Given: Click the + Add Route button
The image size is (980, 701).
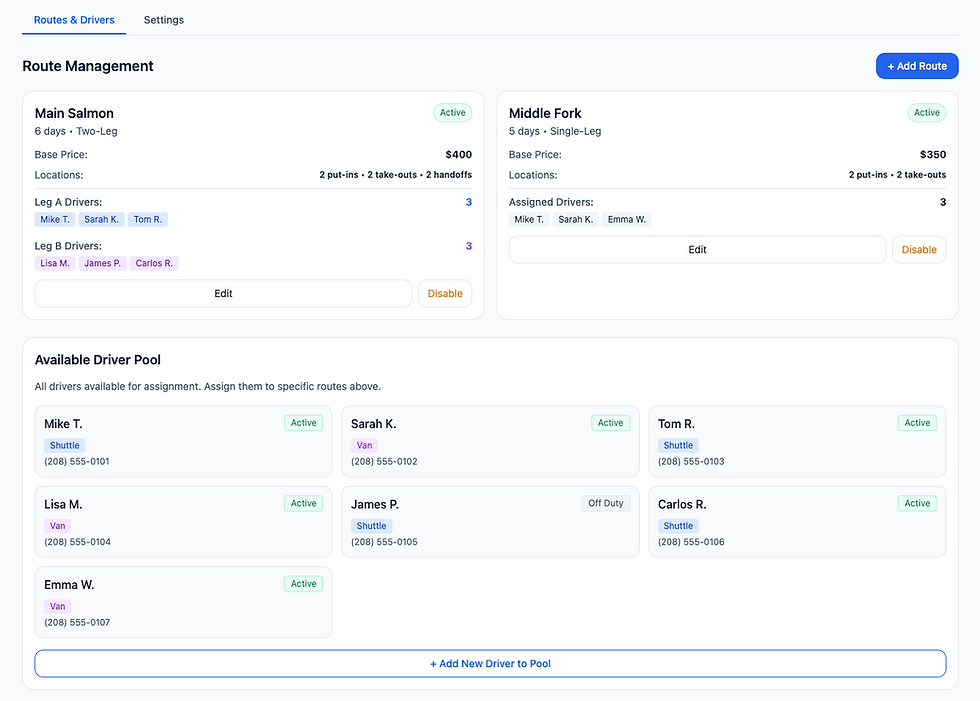Looking at the screenshot, I should tap(916, 65).
